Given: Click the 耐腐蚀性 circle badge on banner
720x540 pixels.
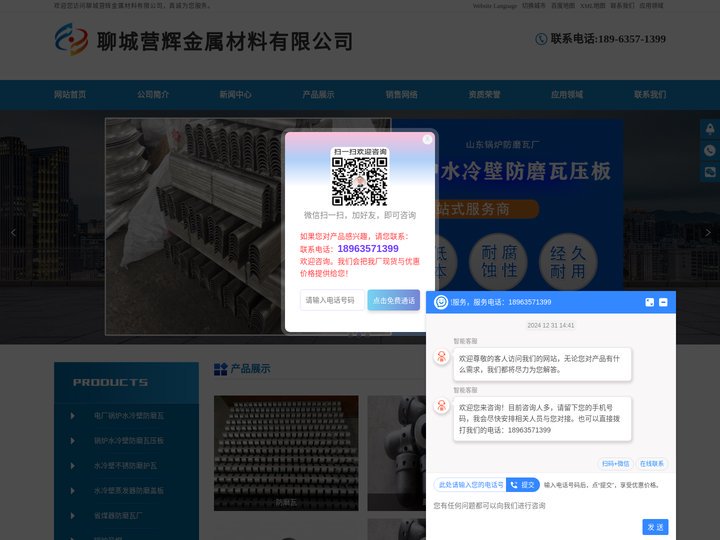Looking at the screenshot, I should pos(498,262).
